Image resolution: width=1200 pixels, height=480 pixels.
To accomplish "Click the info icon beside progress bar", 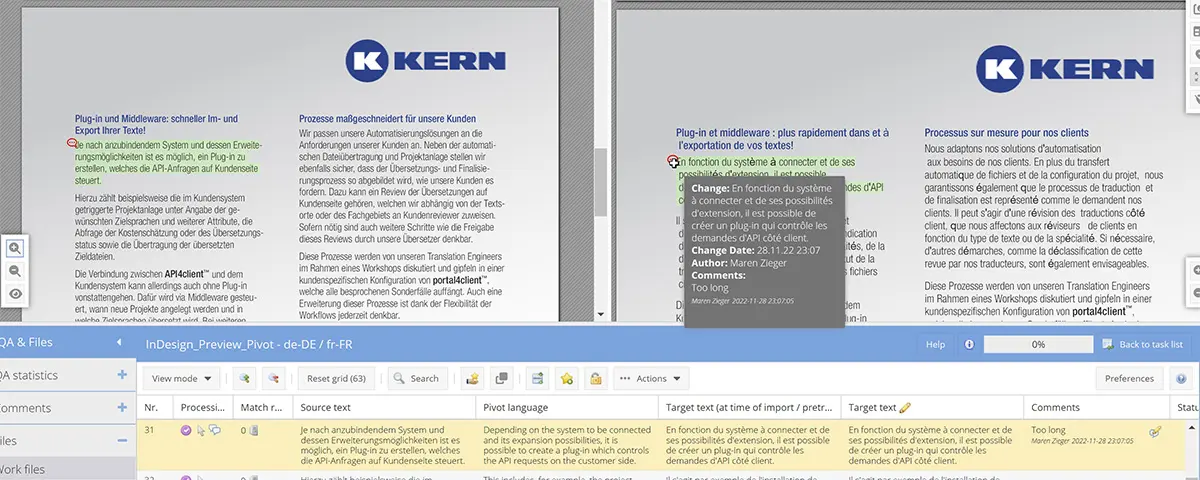I will [969, 344].
